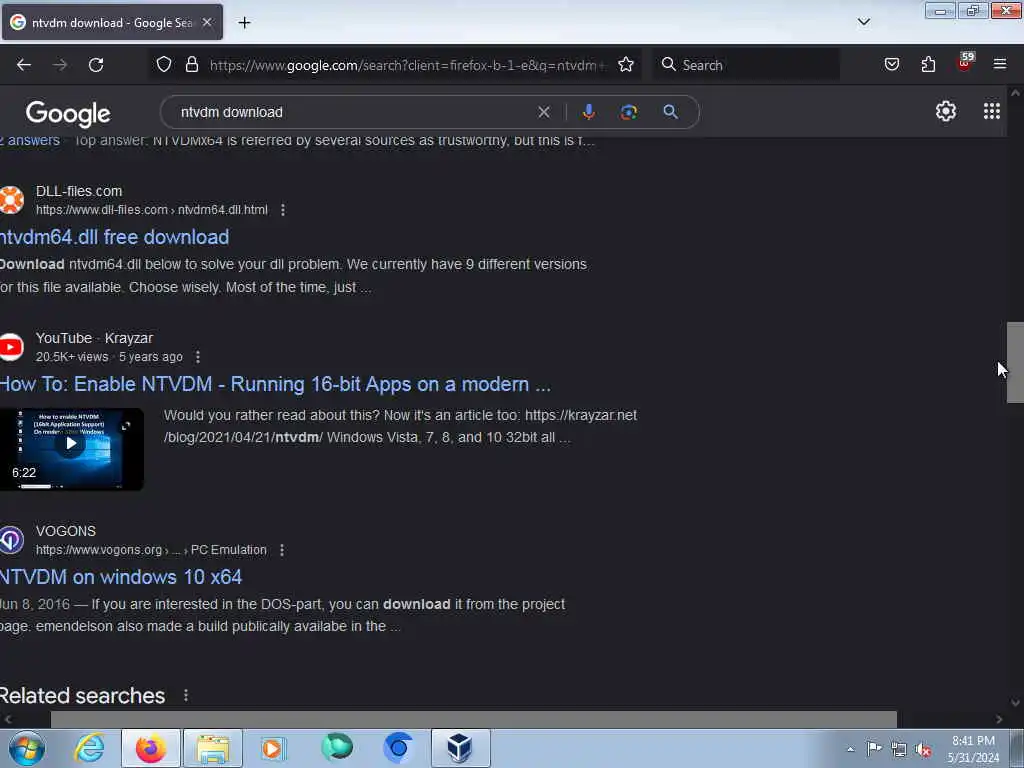
Task: Open the Google apps grid
Action: click(991, 111)
